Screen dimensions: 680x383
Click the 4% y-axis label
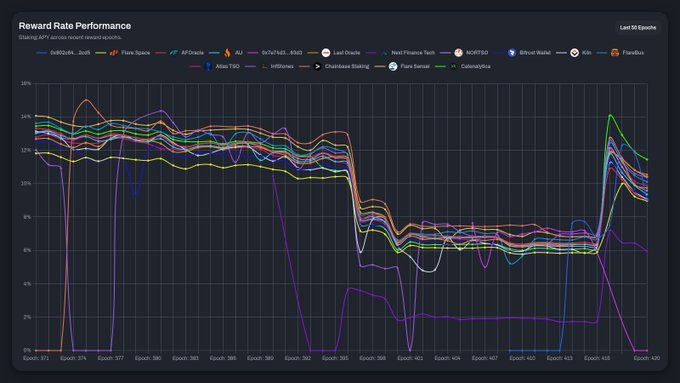27,284
